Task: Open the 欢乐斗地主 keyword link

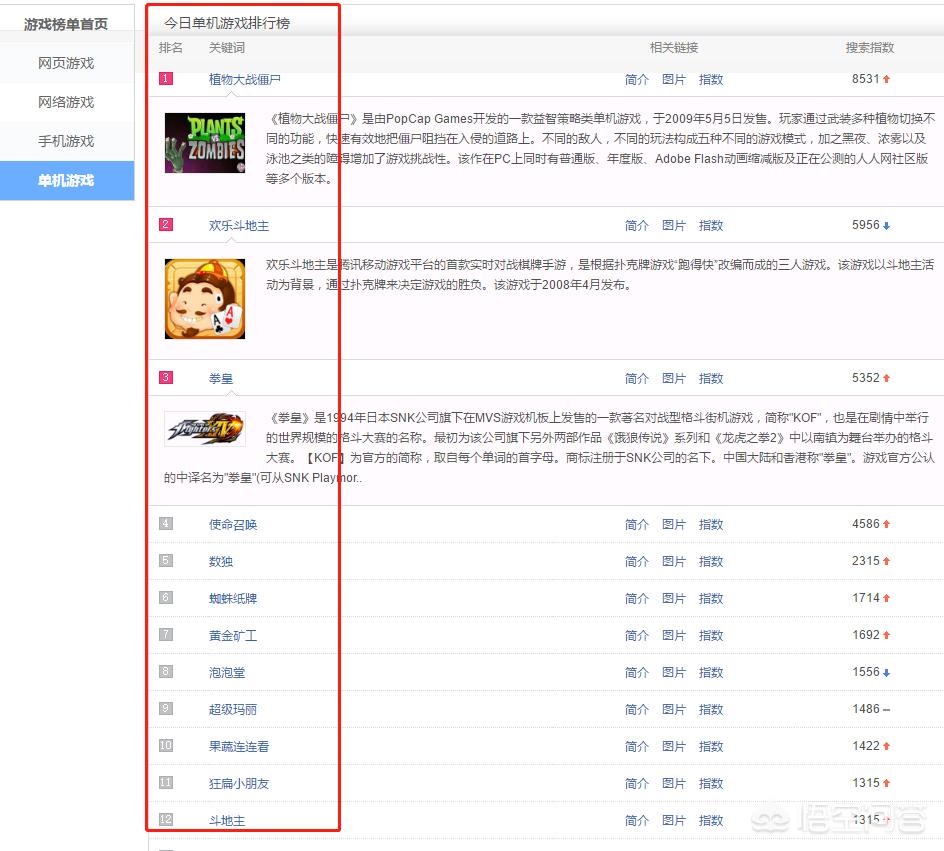Action: tap(238, 226)
